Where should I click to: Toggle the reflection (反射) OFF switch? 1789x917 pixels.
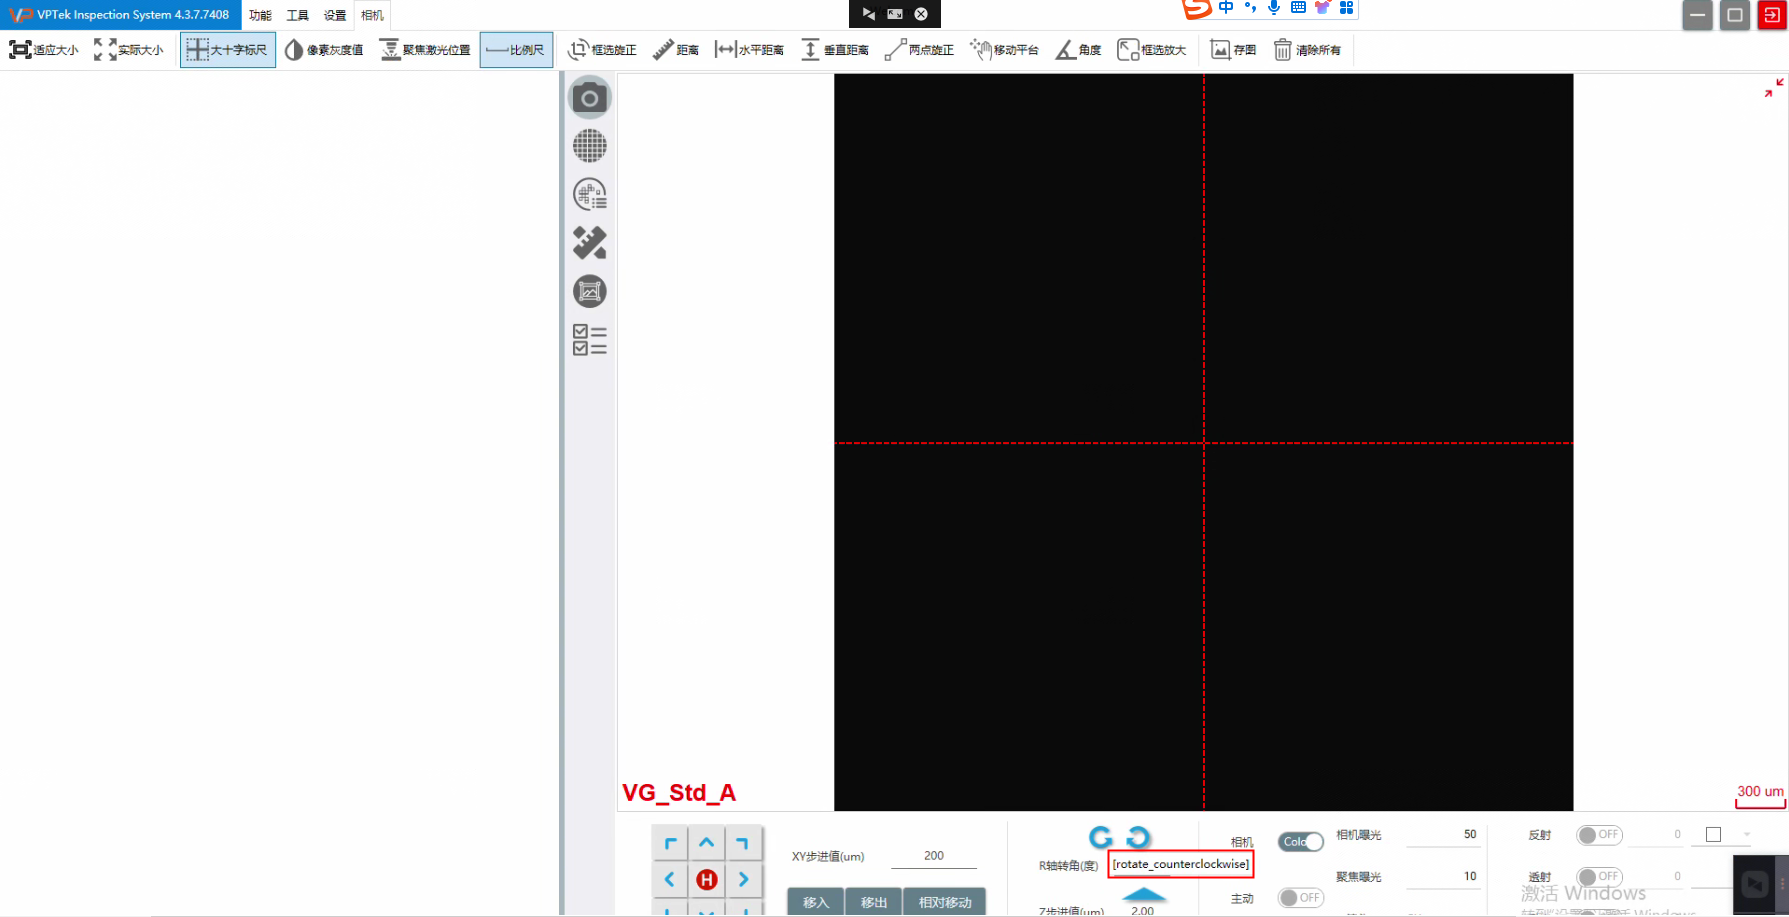point(1599,835)
